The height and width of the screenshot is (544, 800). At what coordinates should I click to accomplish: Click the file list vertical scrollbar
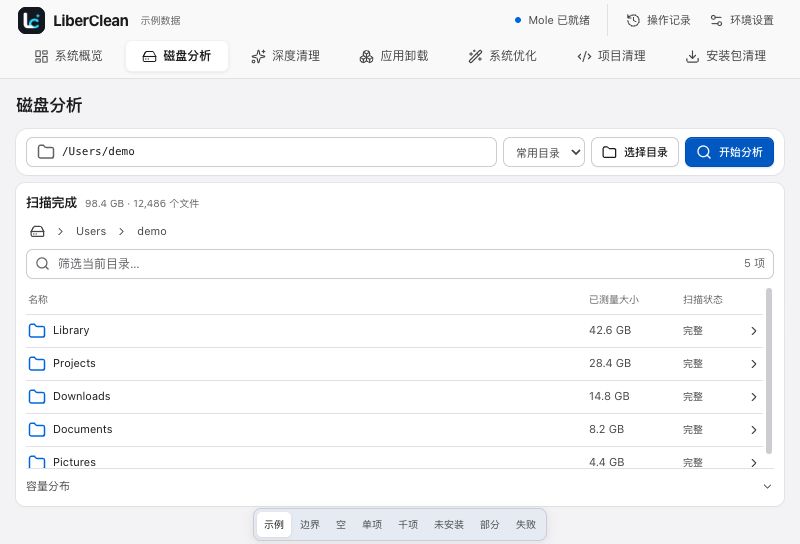pos(769,371)
